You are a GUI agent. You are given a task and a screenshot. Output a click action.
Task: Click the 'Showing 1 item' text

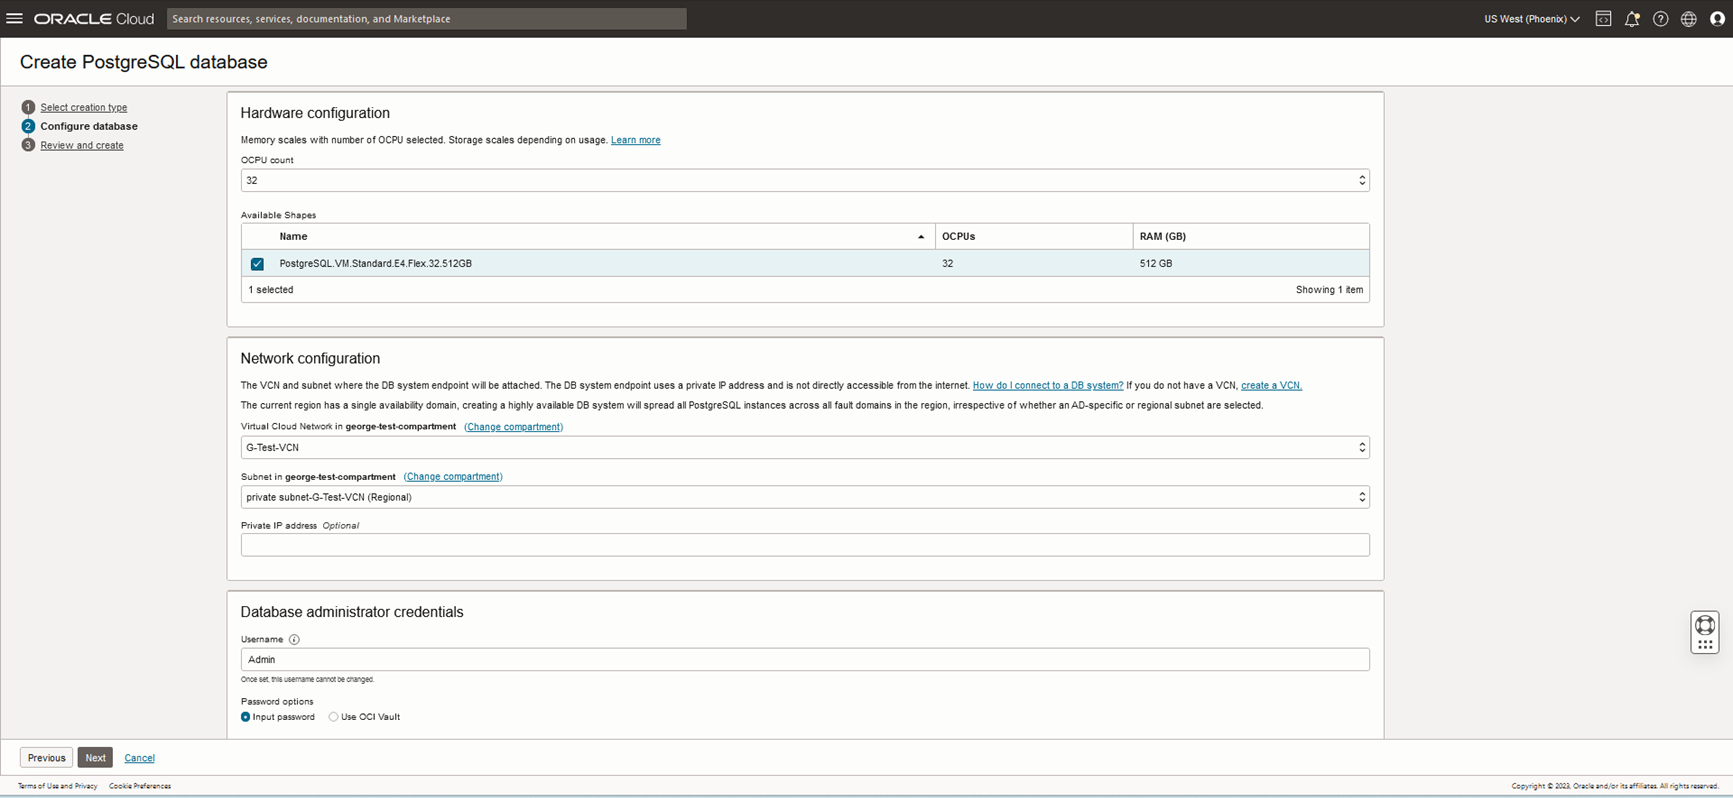(1329, 290)
